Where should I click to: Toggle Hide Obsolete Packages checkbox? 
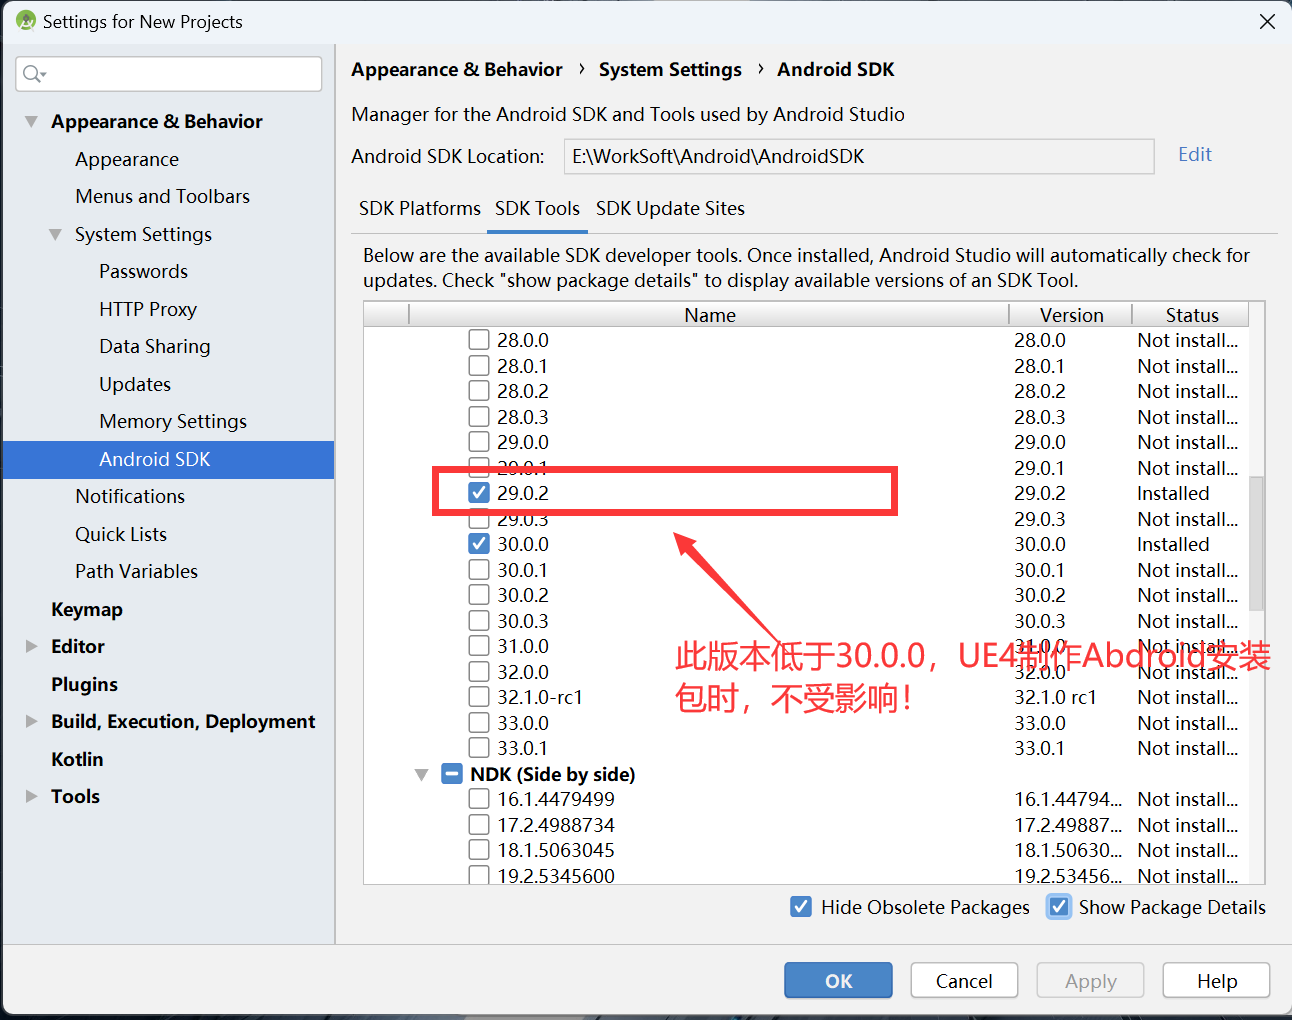[x=800, y=907]
